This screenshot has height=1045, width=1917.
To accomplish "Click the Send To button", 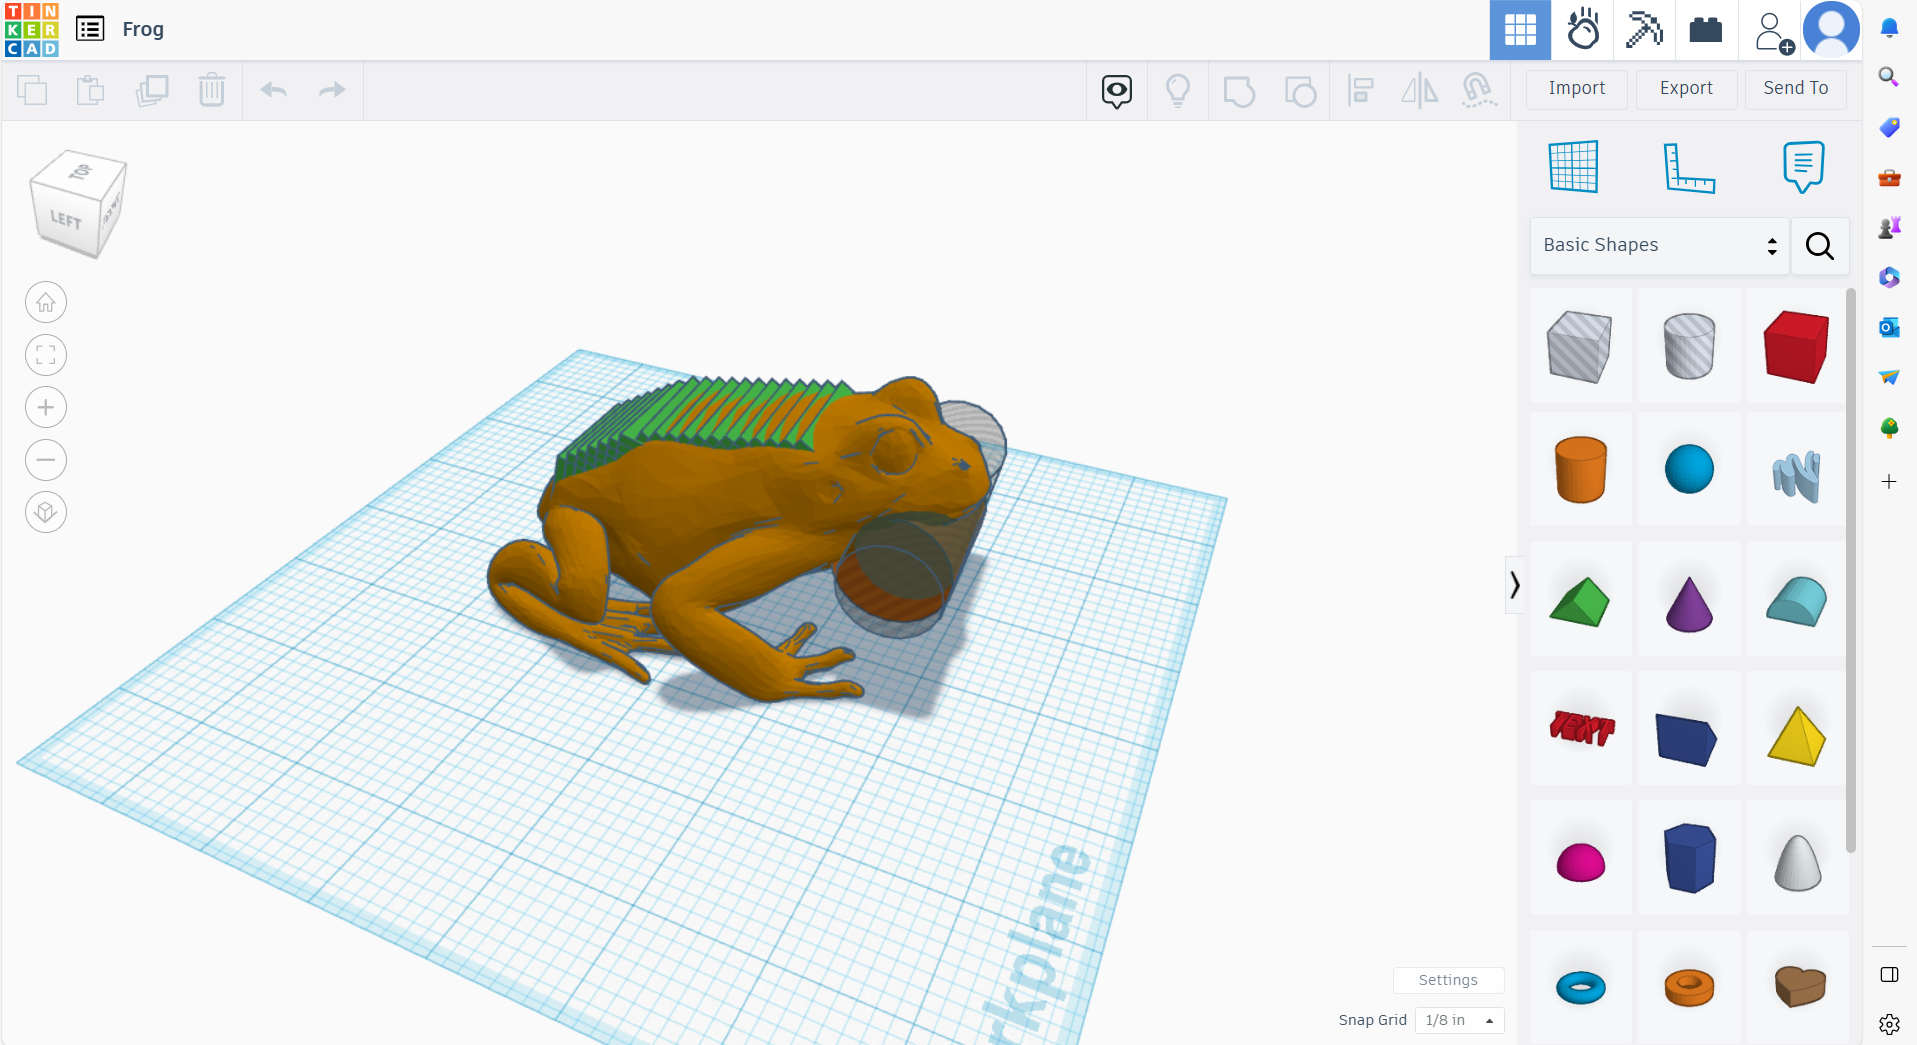I will click(x=1795, y=88).
